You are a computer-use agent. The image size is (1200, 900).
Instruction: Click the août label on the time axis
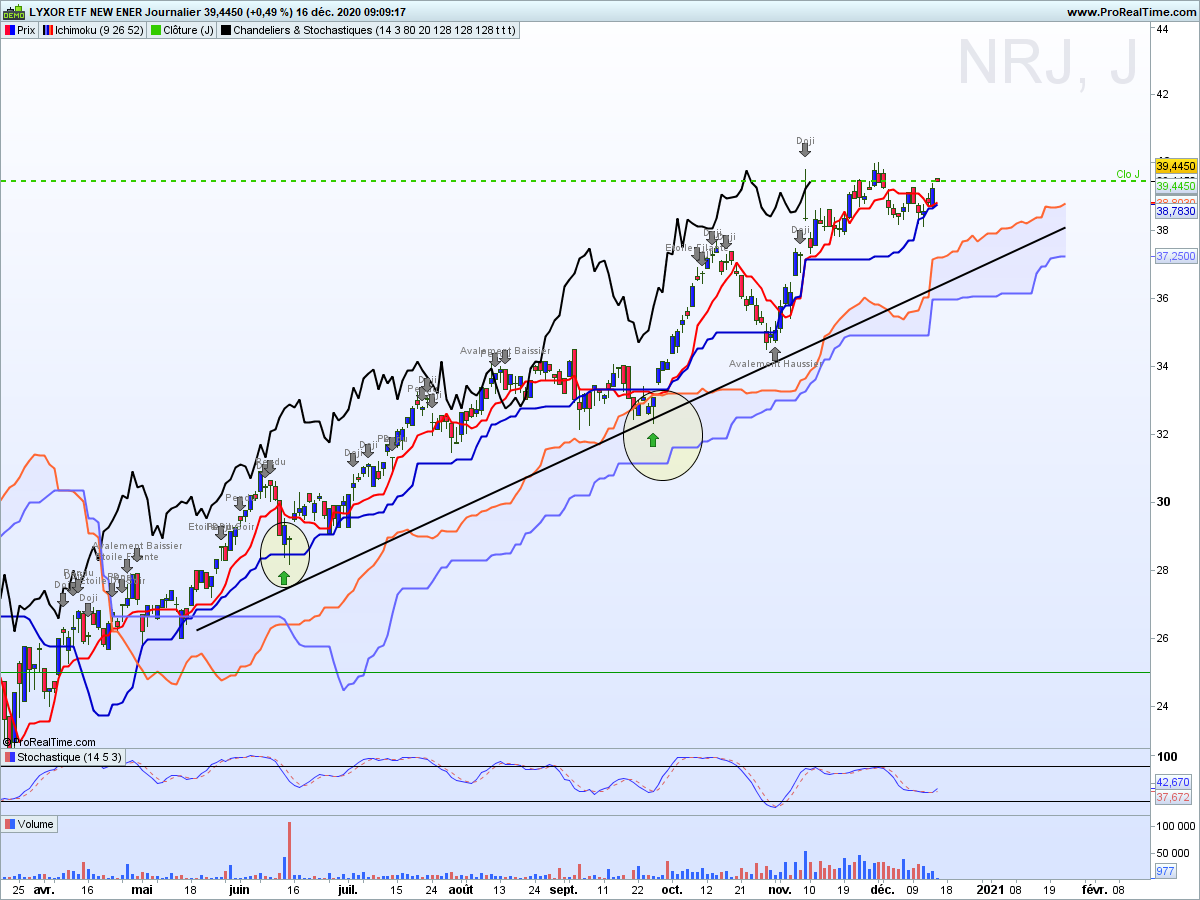tap(460, 889)
